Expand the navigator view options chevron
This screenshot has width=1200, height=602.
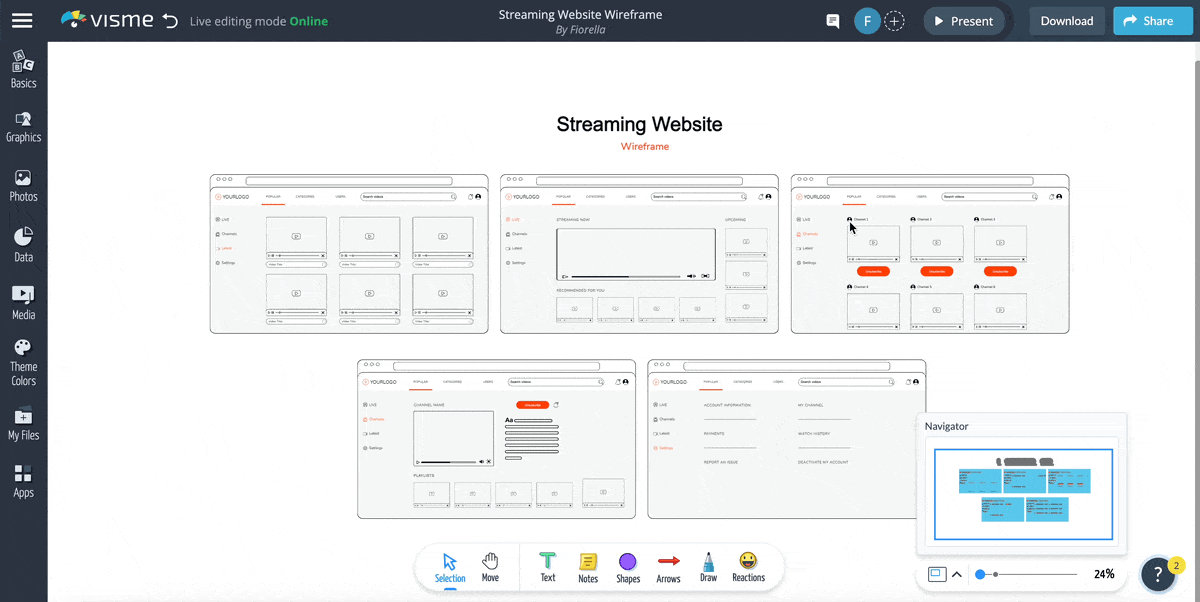click(x=955, y=573)
